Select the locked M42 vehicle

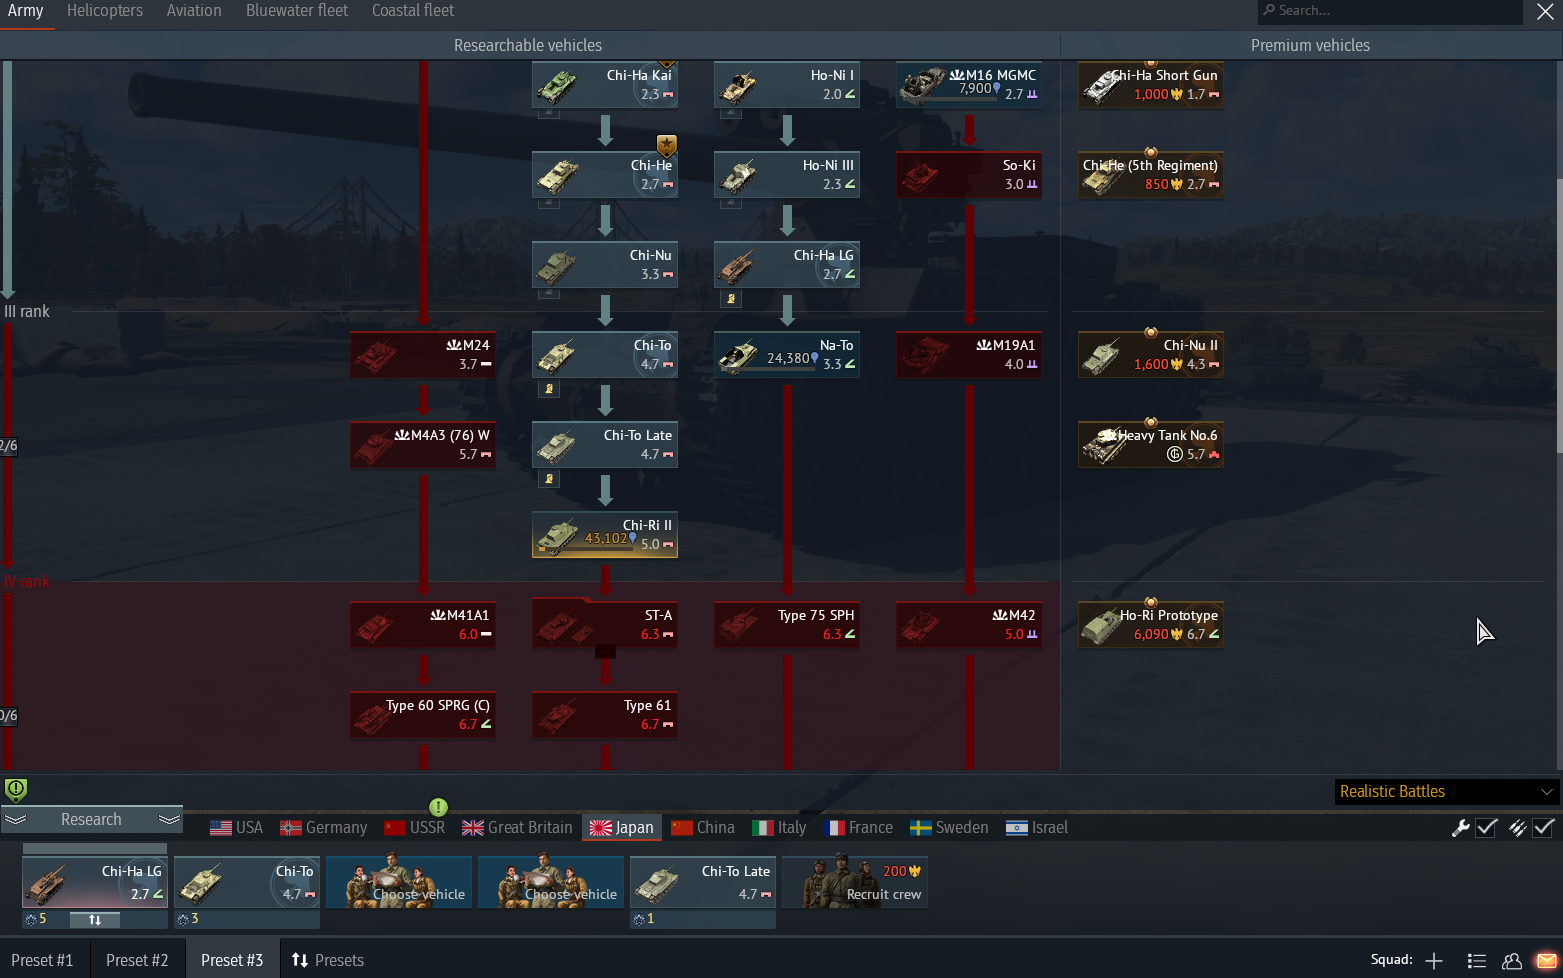tap(969, 625)
